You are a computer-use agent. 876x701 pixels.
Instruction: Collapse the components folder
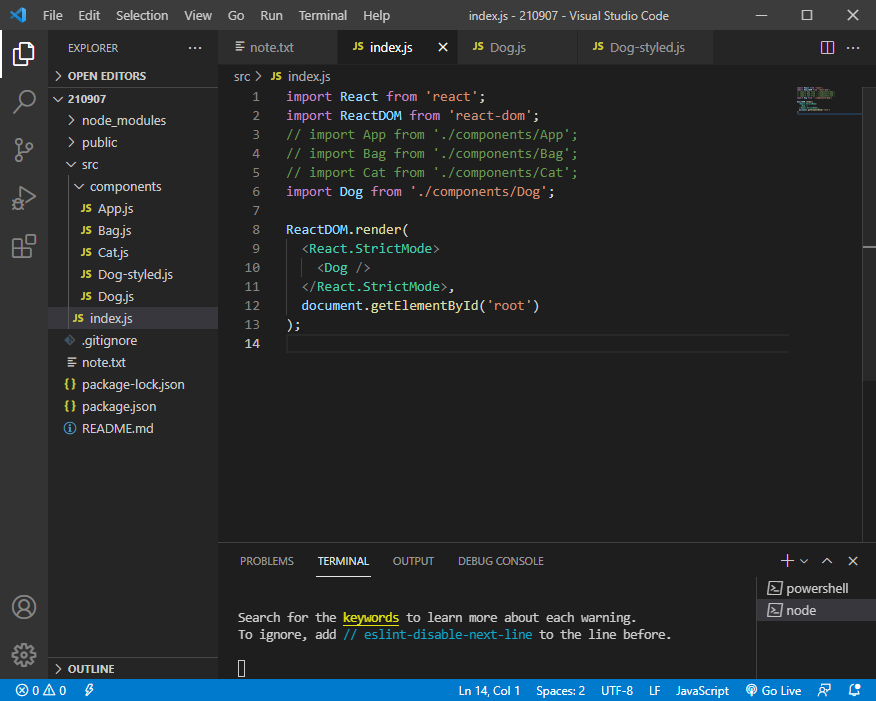pos(133,187)
